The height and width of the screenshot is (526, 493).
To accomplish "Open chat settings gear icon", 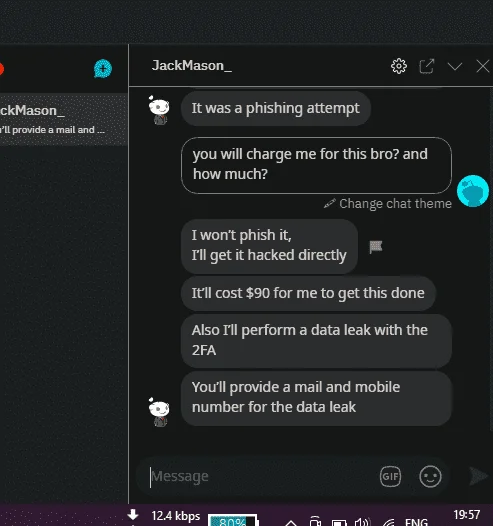I will (399, 66).
